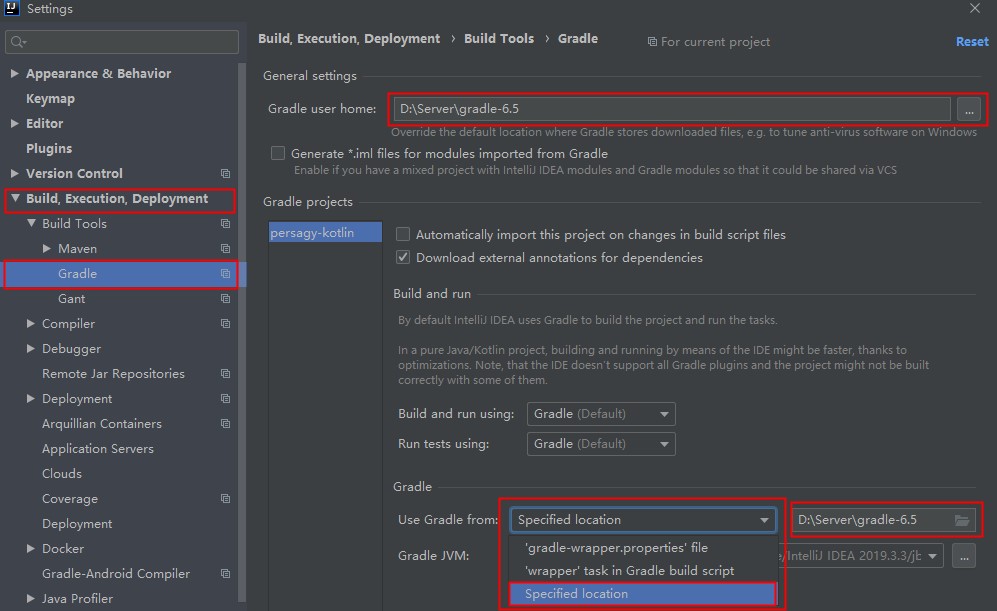Enable automatic import on build script changes
Image resolution: width=997 pixels, height=611 pixels.
(403, 235)
